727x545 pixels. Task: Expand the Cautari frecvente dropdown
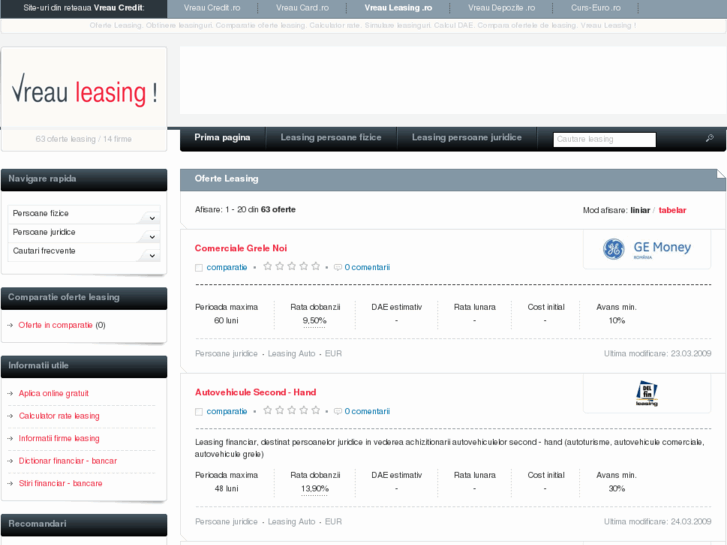click(x=151, y=255)
